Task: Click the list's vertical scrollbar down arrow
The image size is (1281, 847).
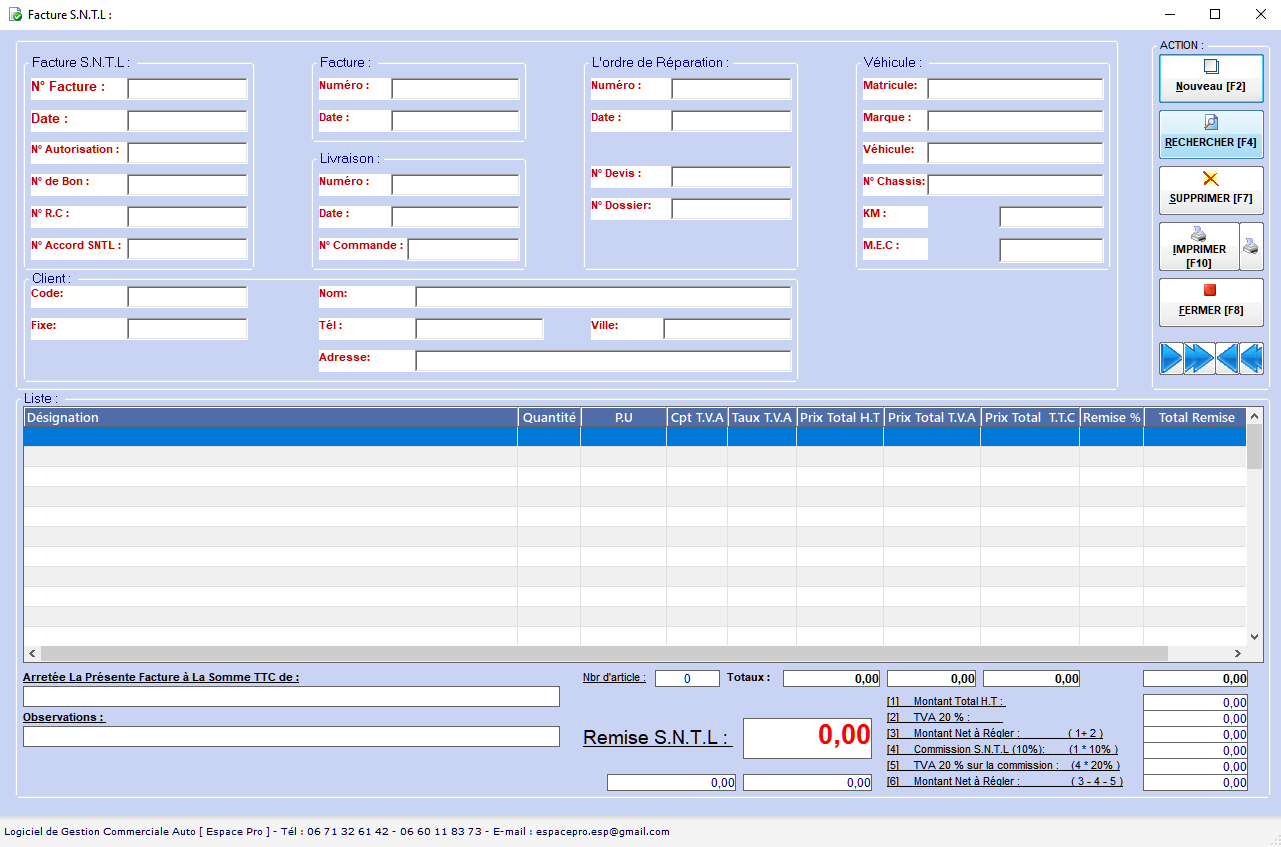Action: point(1254,636)
